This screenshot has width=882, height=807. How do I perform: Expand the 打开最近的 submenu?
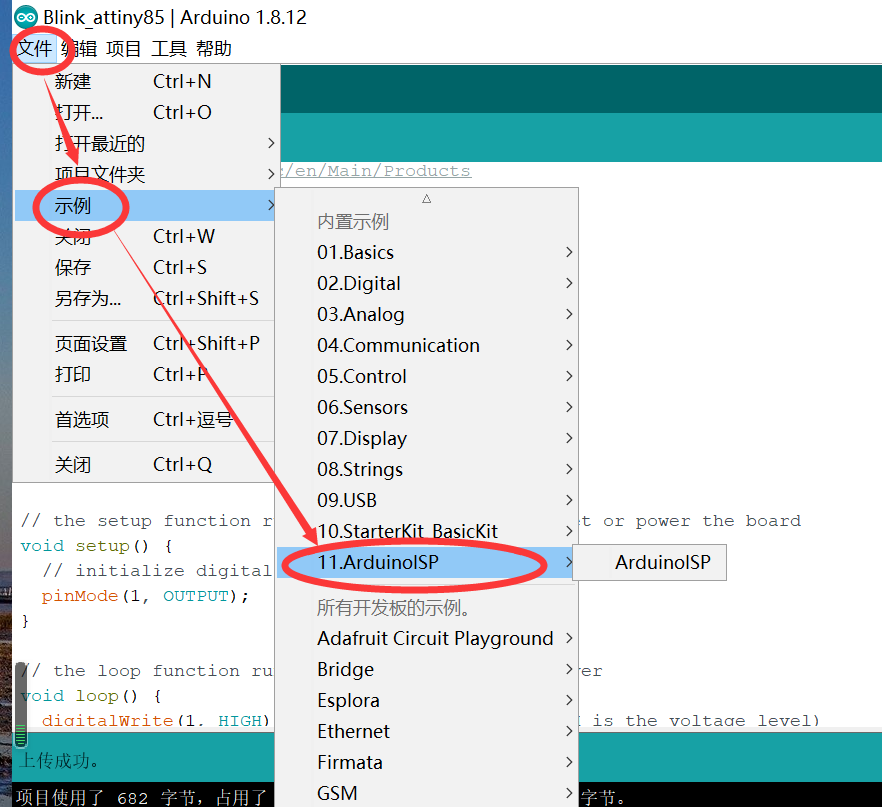tap(146, 143)
